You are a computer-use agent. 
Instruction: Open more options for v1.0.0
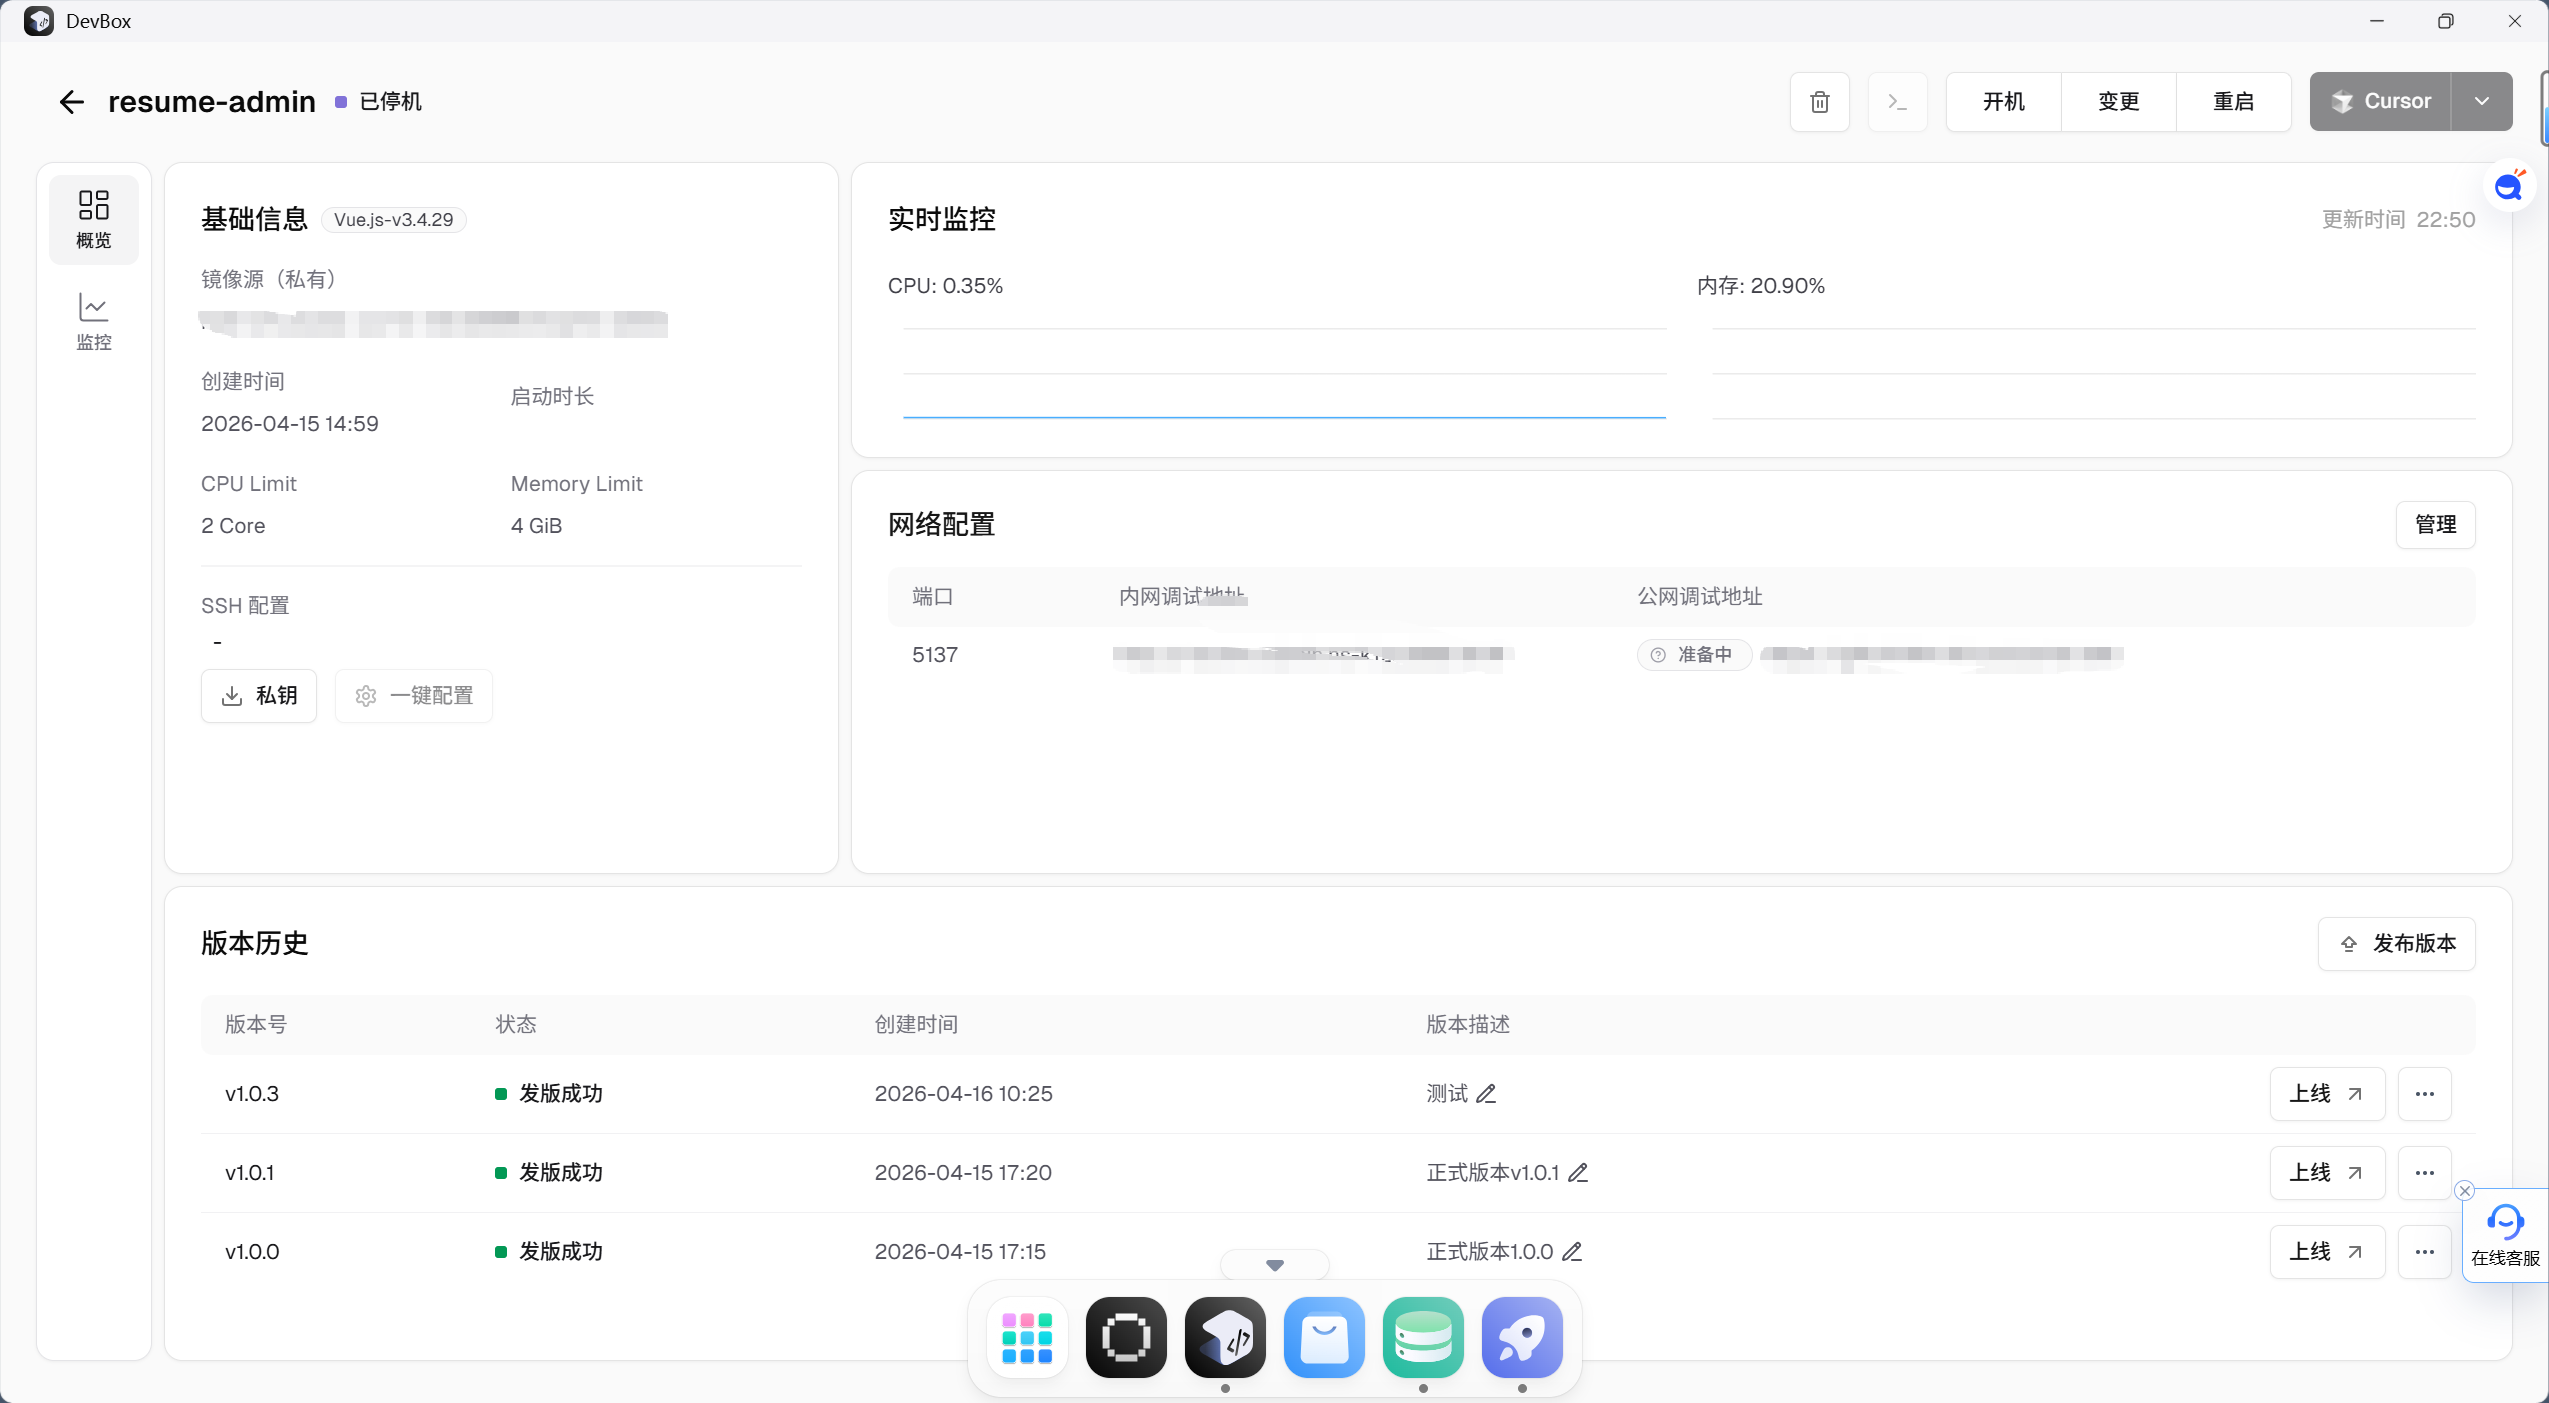pos(2424,1252)
